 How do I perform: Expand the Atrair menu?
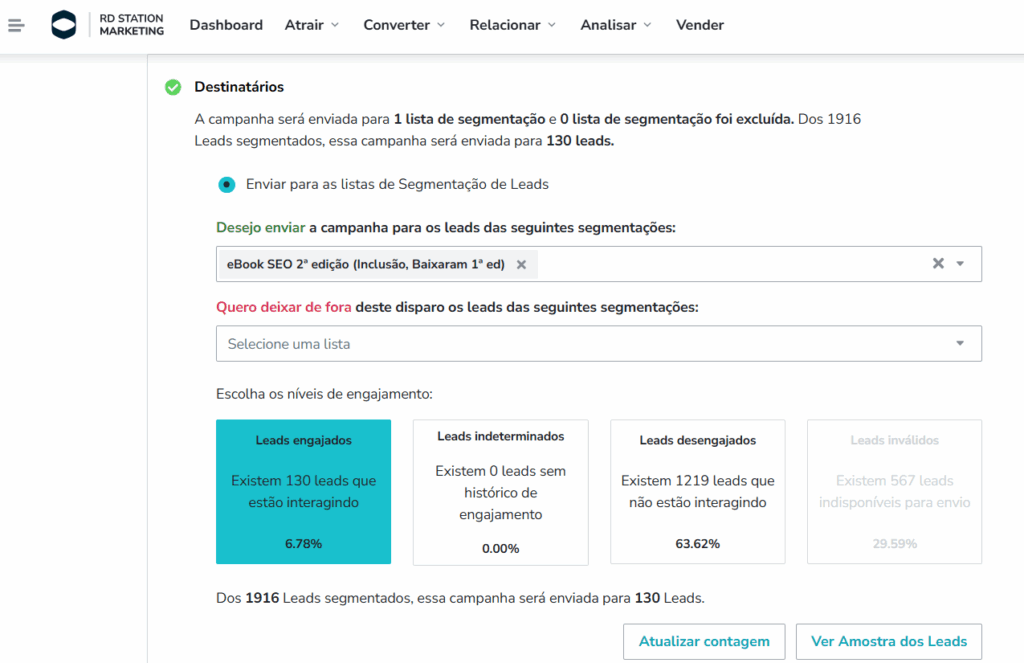(x=311, y=25)
